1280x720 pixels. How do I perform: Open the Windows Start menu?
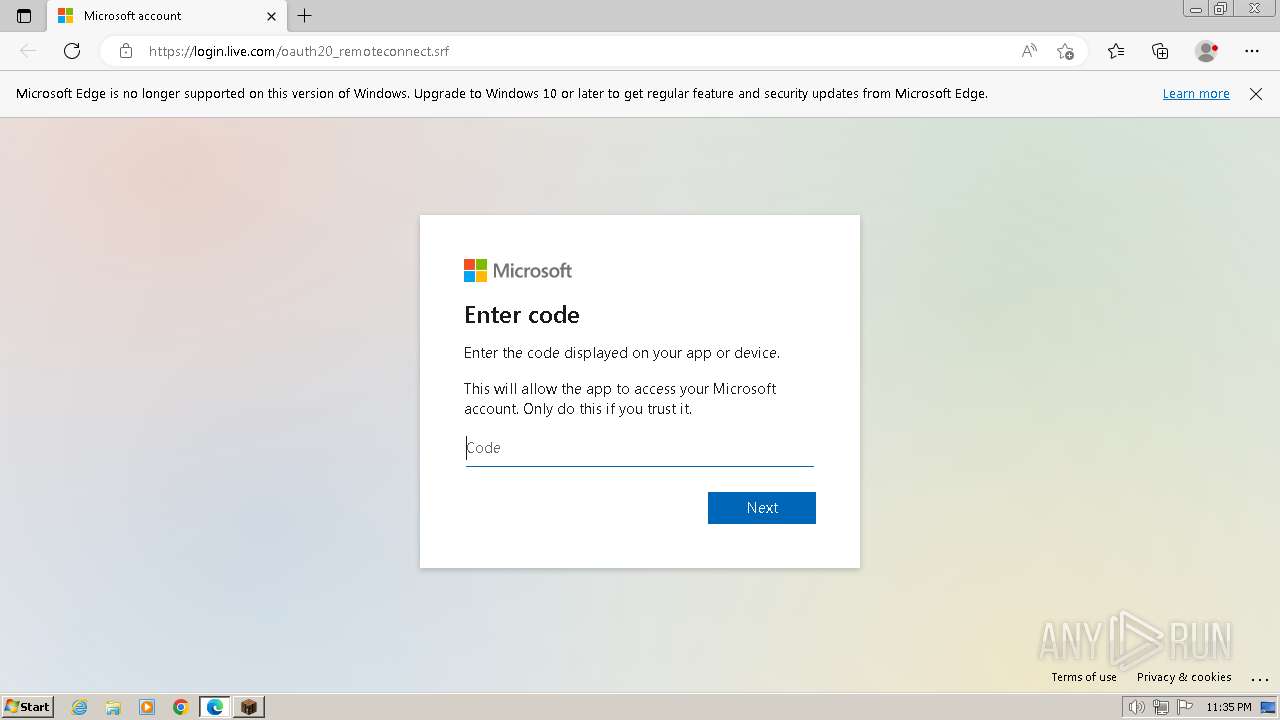click(x=28, y=707)
